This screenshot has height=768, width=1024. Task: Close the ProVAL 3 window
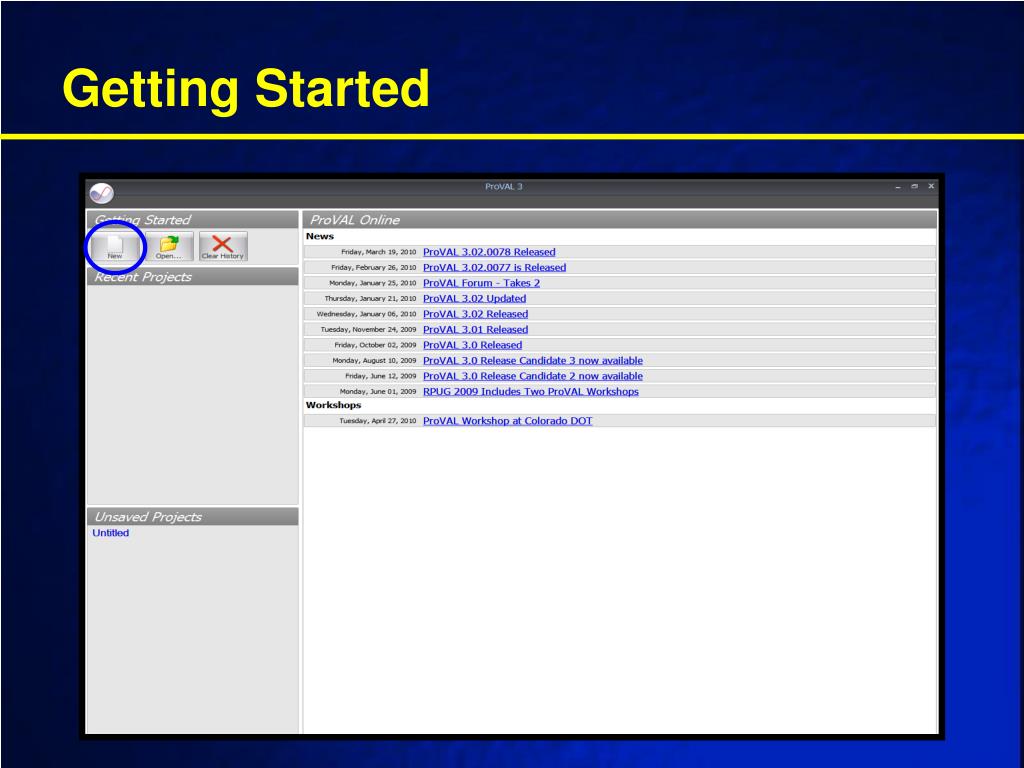point(931,187)
